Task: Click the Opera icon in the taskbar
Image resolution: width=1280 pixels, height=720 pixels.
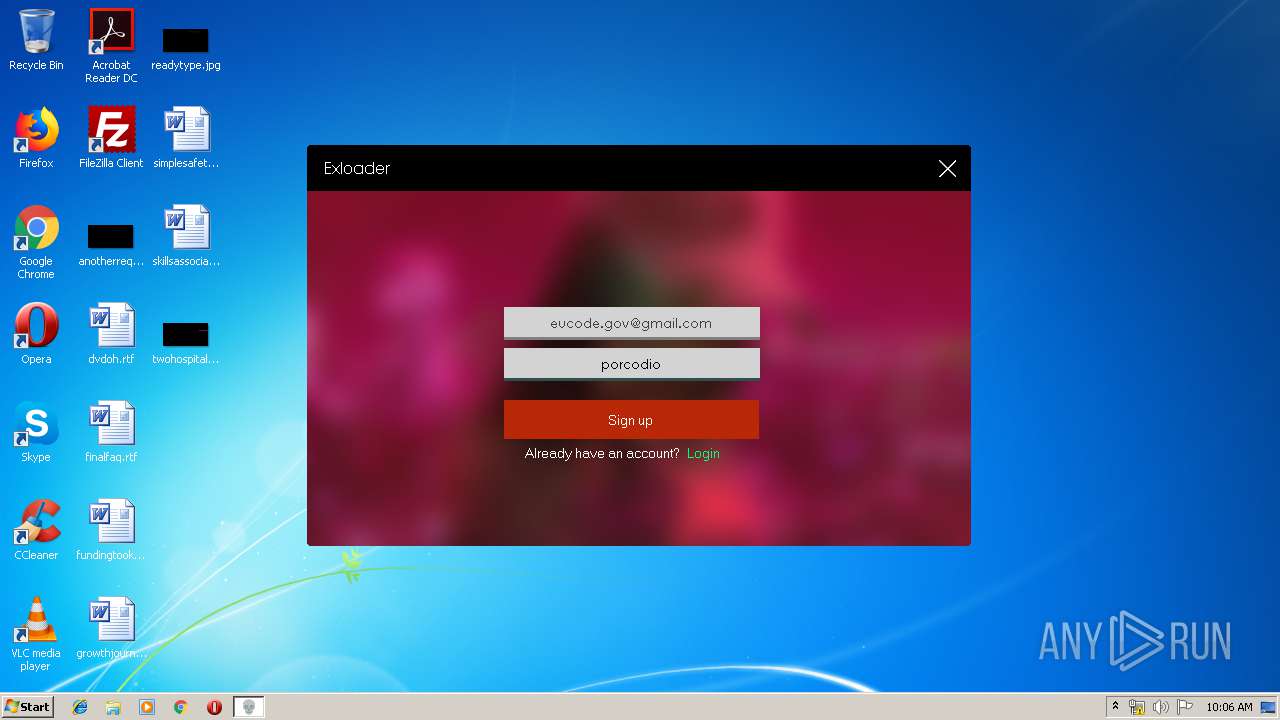Action: [214, 707]
